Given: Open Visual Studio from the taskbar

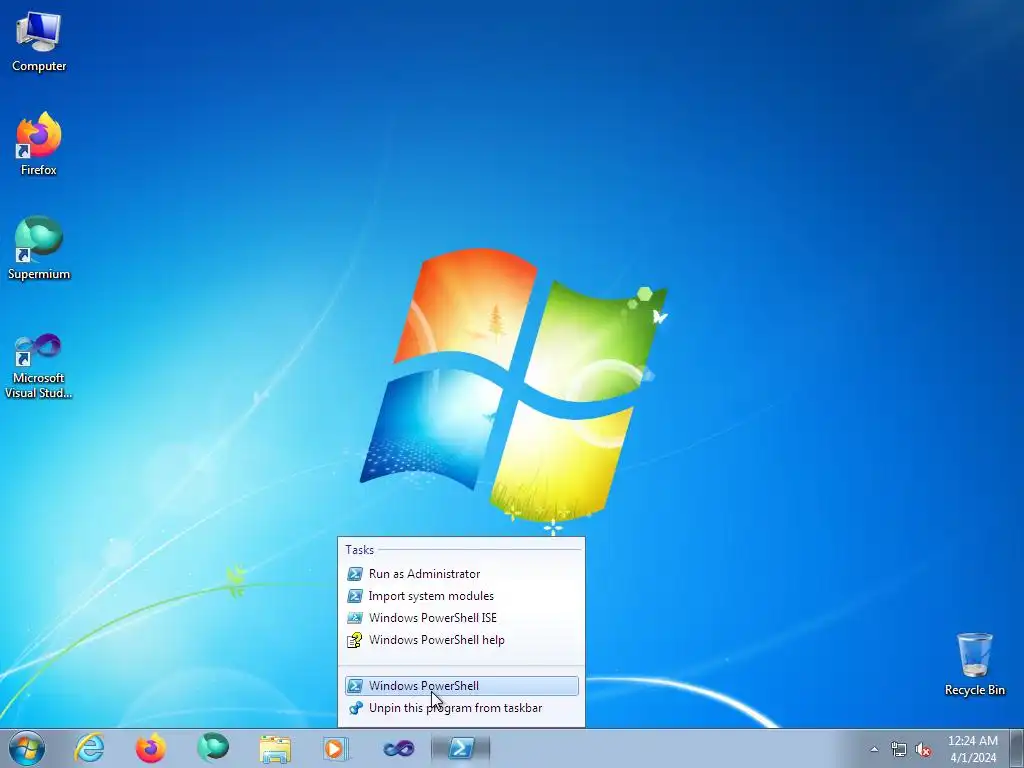Looking at the screenshot, I should pos(398,748).
